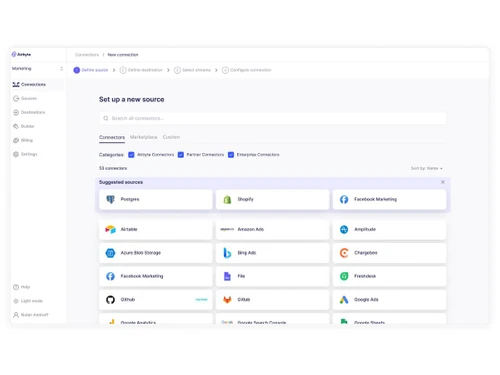The image size is (500, 375).
Task: Select the Define source step
Action: click(x=91, y=70)
